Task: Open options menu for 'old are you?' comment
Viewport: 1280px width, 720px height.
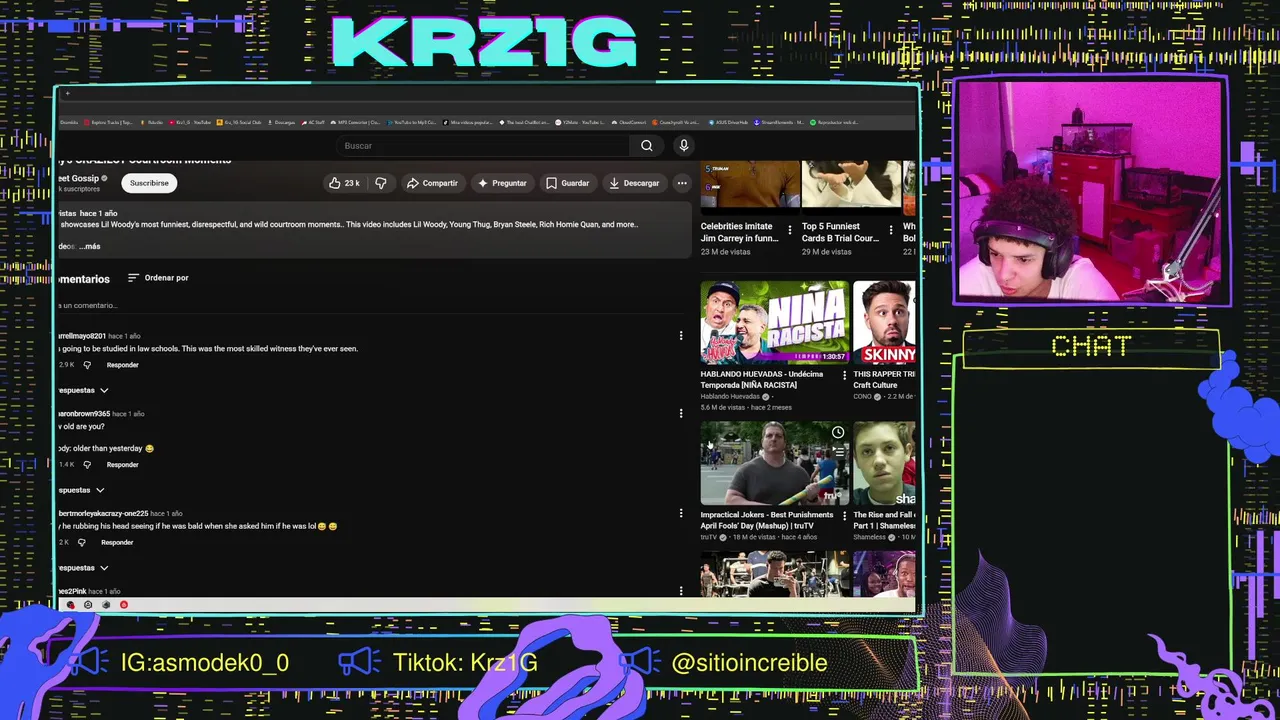Action: (681, 413)
